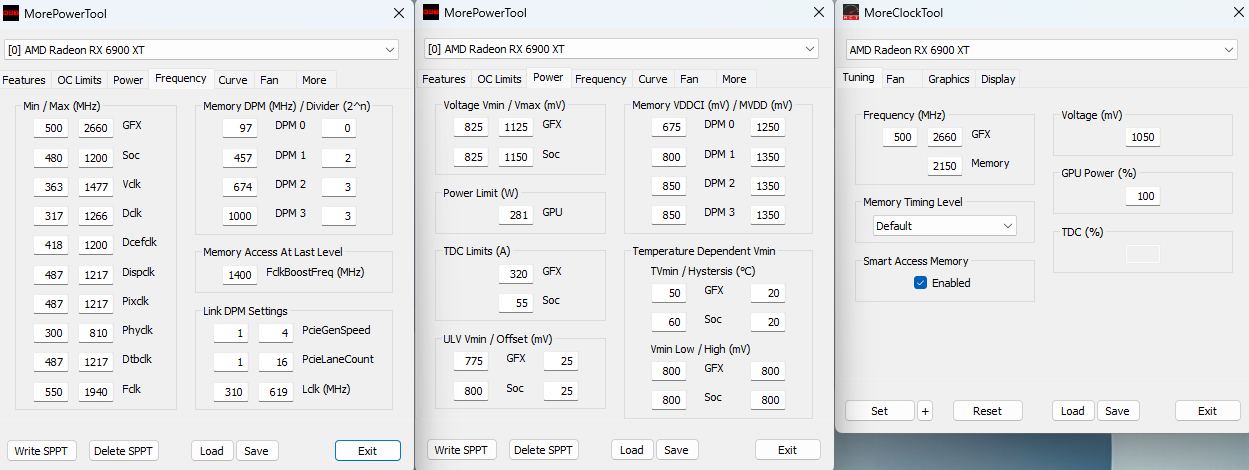Open Features tab in middle MorePowerTool
The height and width of the screenshot is (470, 1249).
[444, 80]
